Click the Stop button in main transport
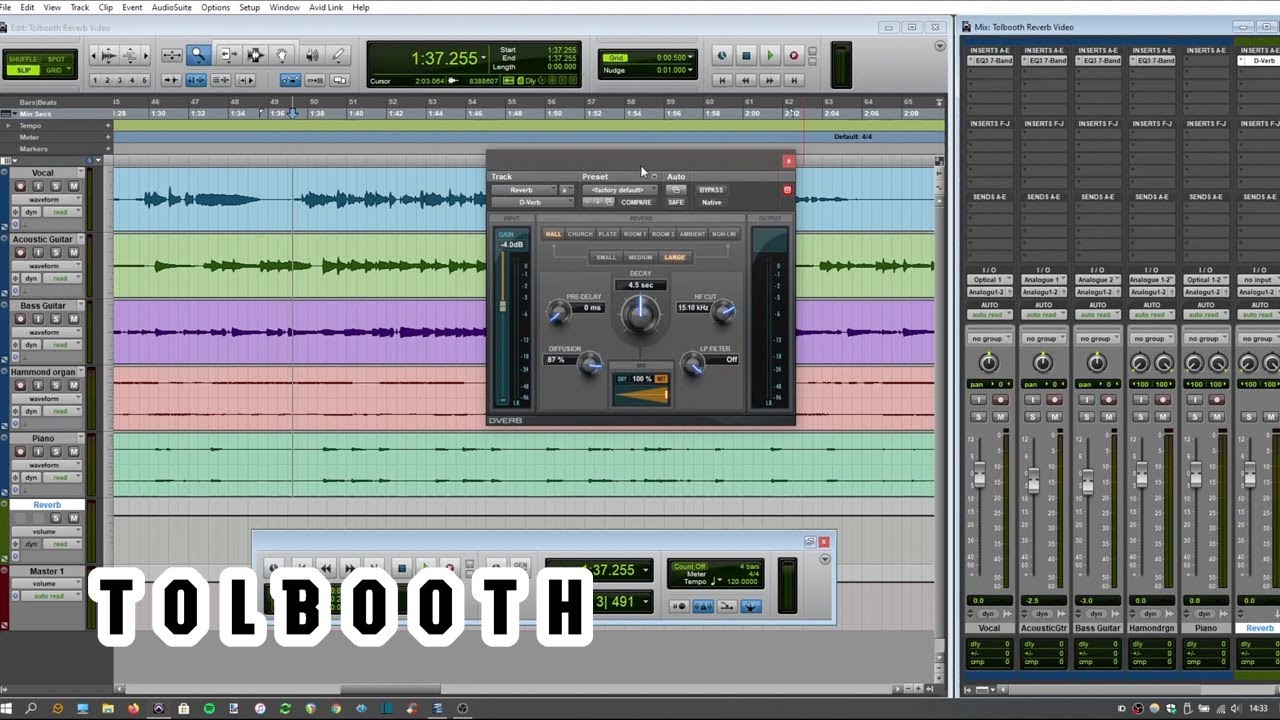This screenshot has height=720, width=1280. pos(746,56)
